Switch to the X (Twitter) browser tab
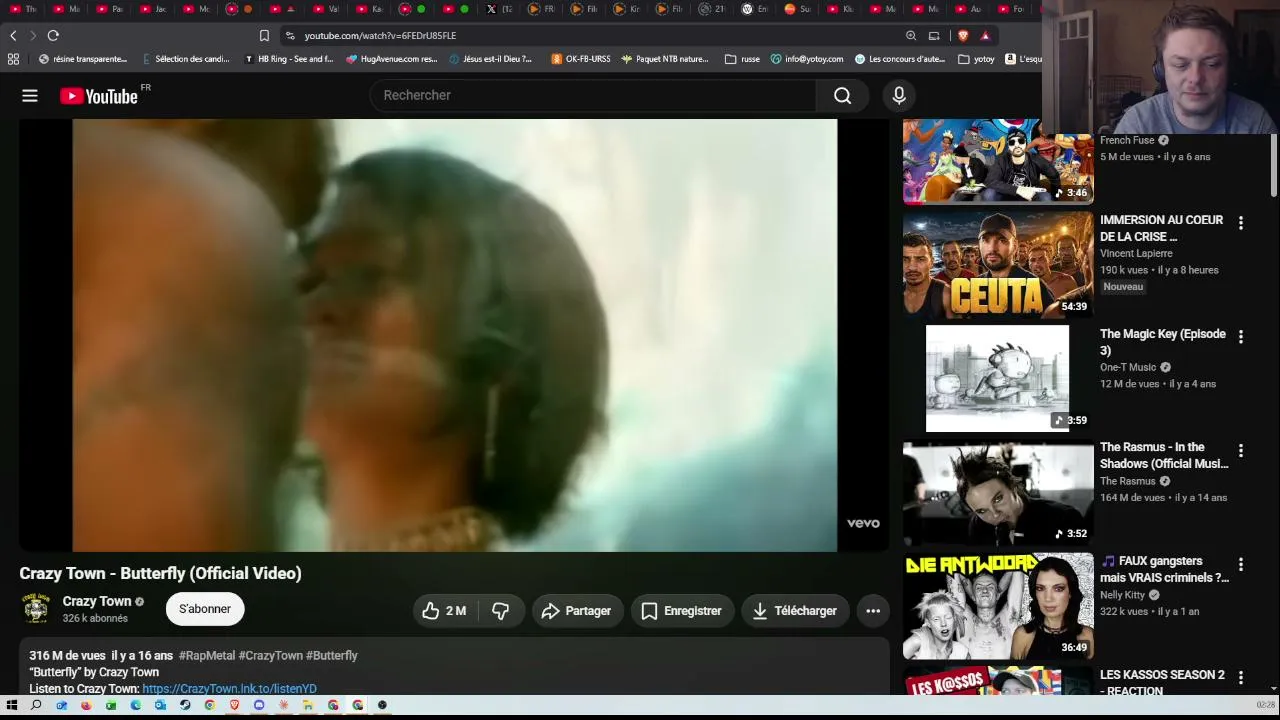The height and width of the screenshot is (720, 1280). pos(498,9)
